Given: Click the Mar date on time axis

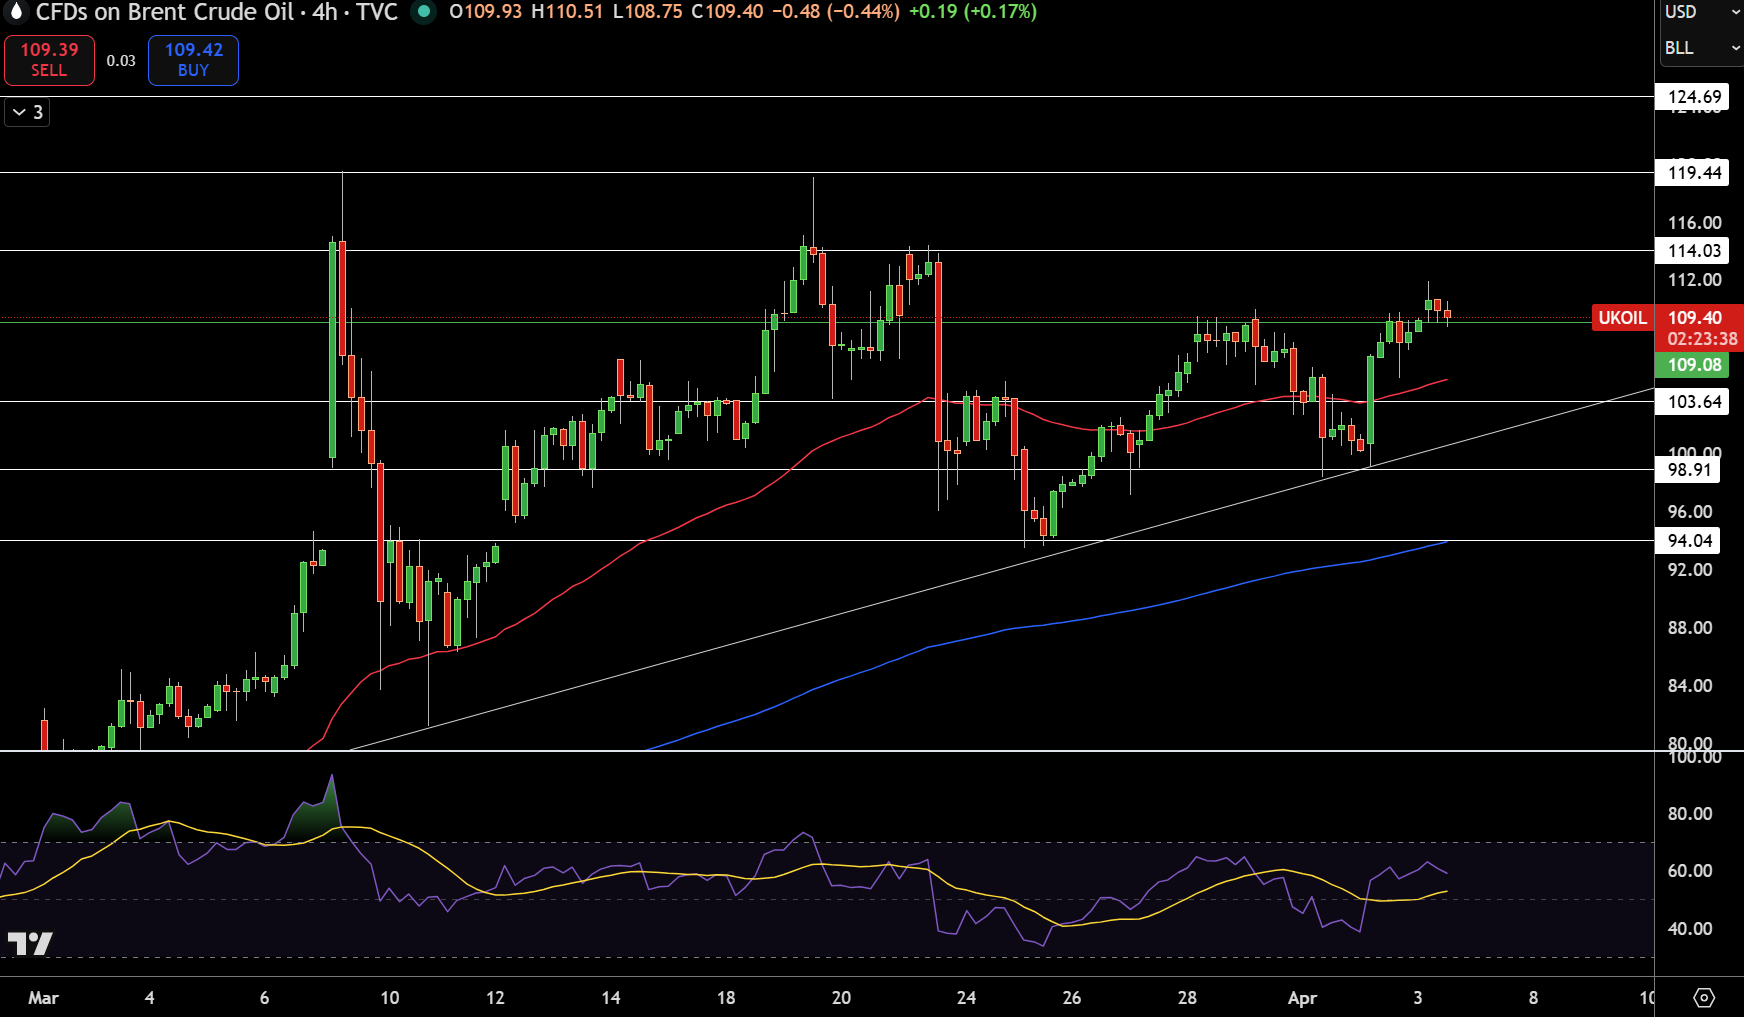Looking at the screenshot, I should tap(43, 998).
